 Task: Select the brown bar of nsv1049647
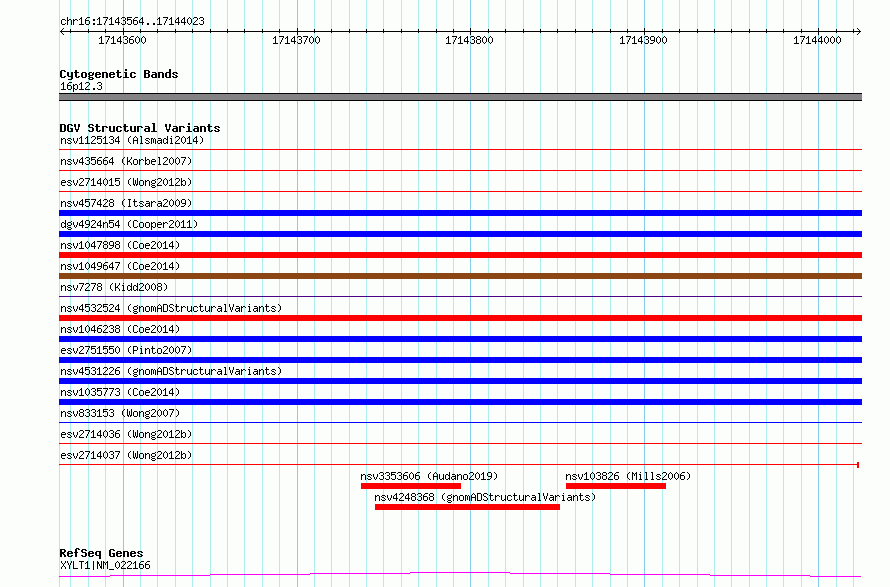[x=460, y=276]
